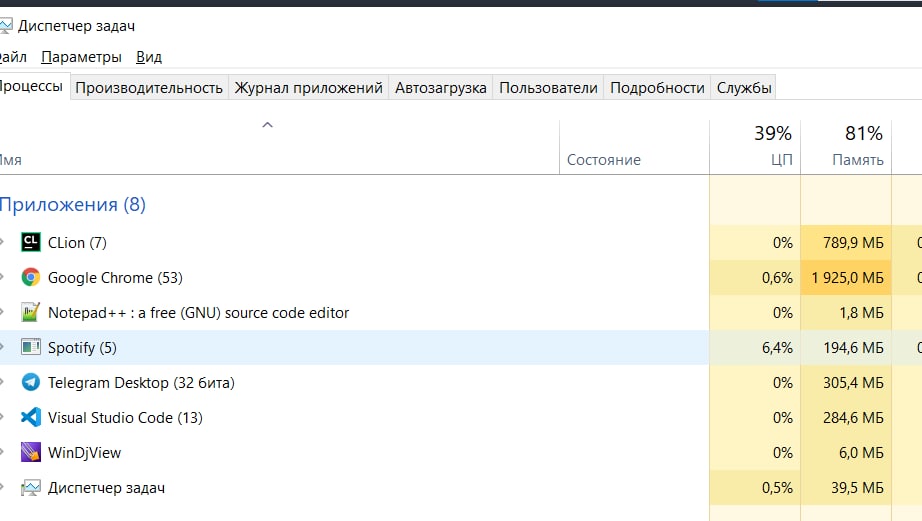922x521 pixels.
Task: Click VS Code memory value 284,6 МБ
Action: pos(853,418)
